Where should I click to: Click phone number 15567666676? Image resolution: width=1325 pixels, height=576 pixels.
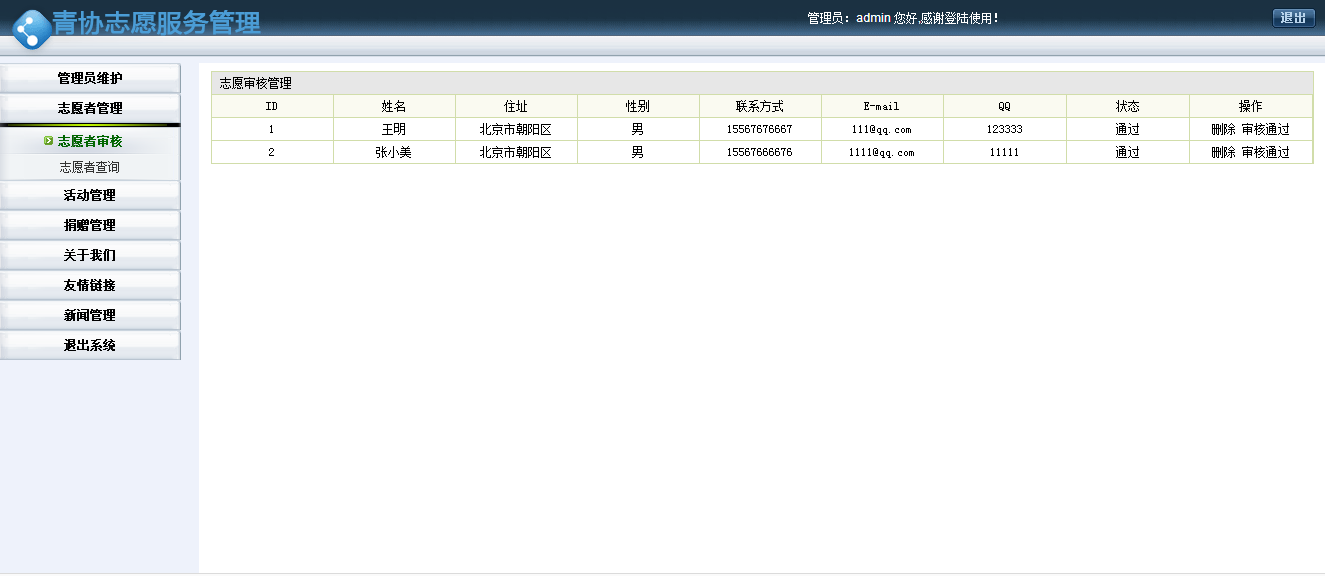point(760,152)
